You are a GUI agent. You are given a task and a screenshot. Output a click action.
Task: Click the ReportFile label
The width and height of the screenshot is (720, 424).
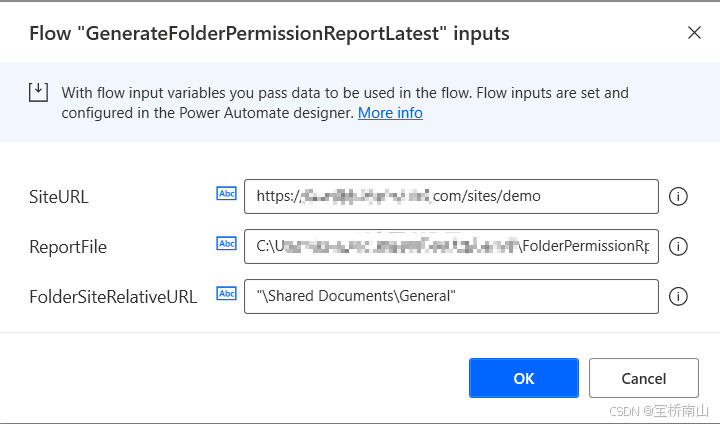click(x=68, y=247)
